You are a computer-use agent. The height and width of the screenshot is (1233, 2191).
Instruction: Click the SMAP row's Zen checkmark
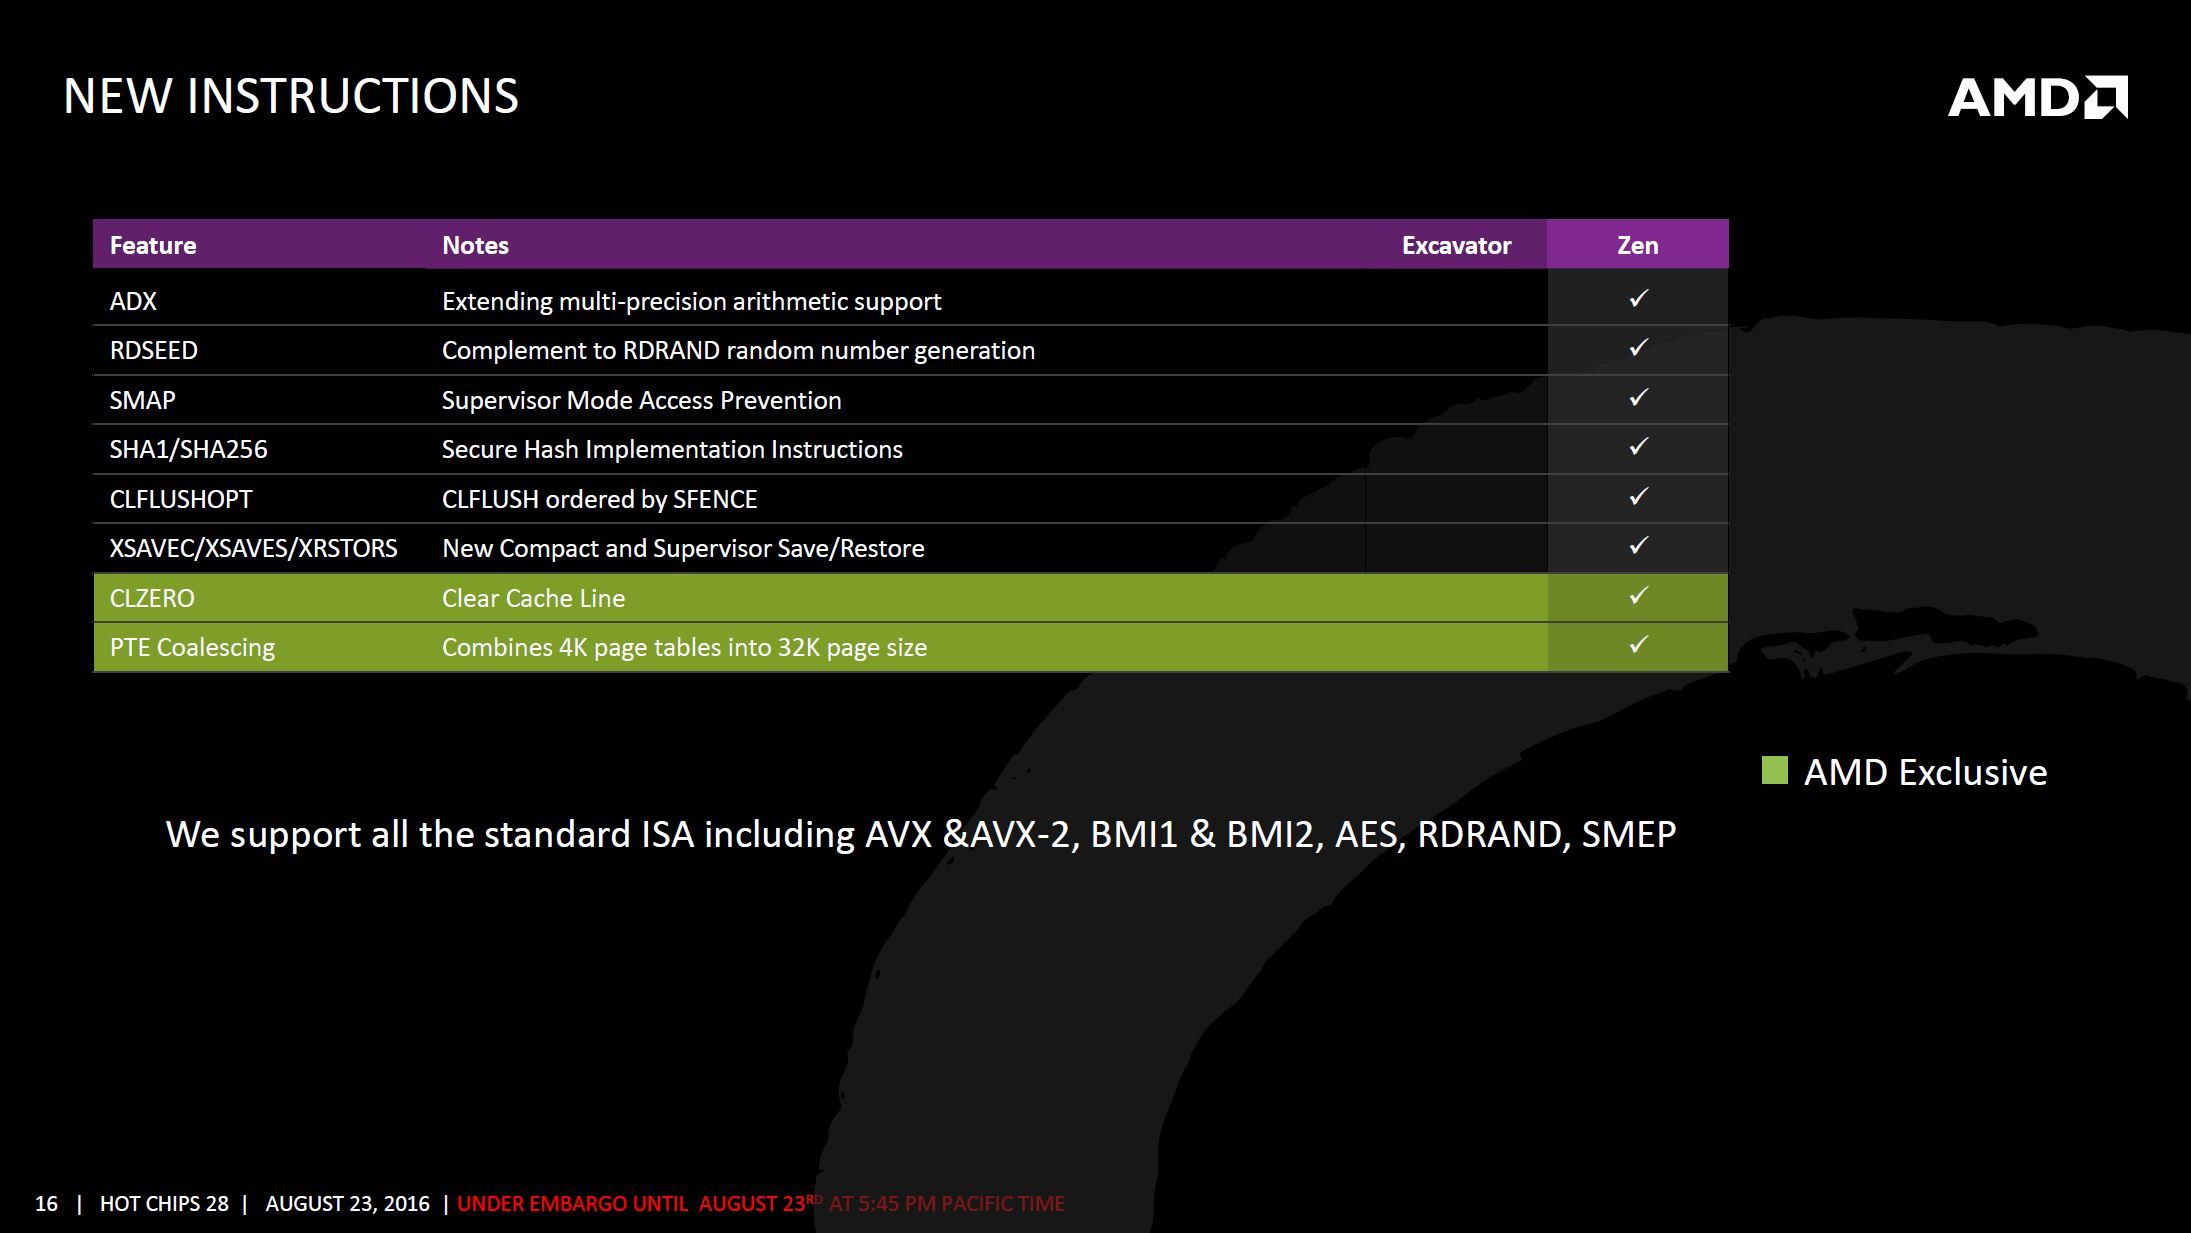[1638, 398]
